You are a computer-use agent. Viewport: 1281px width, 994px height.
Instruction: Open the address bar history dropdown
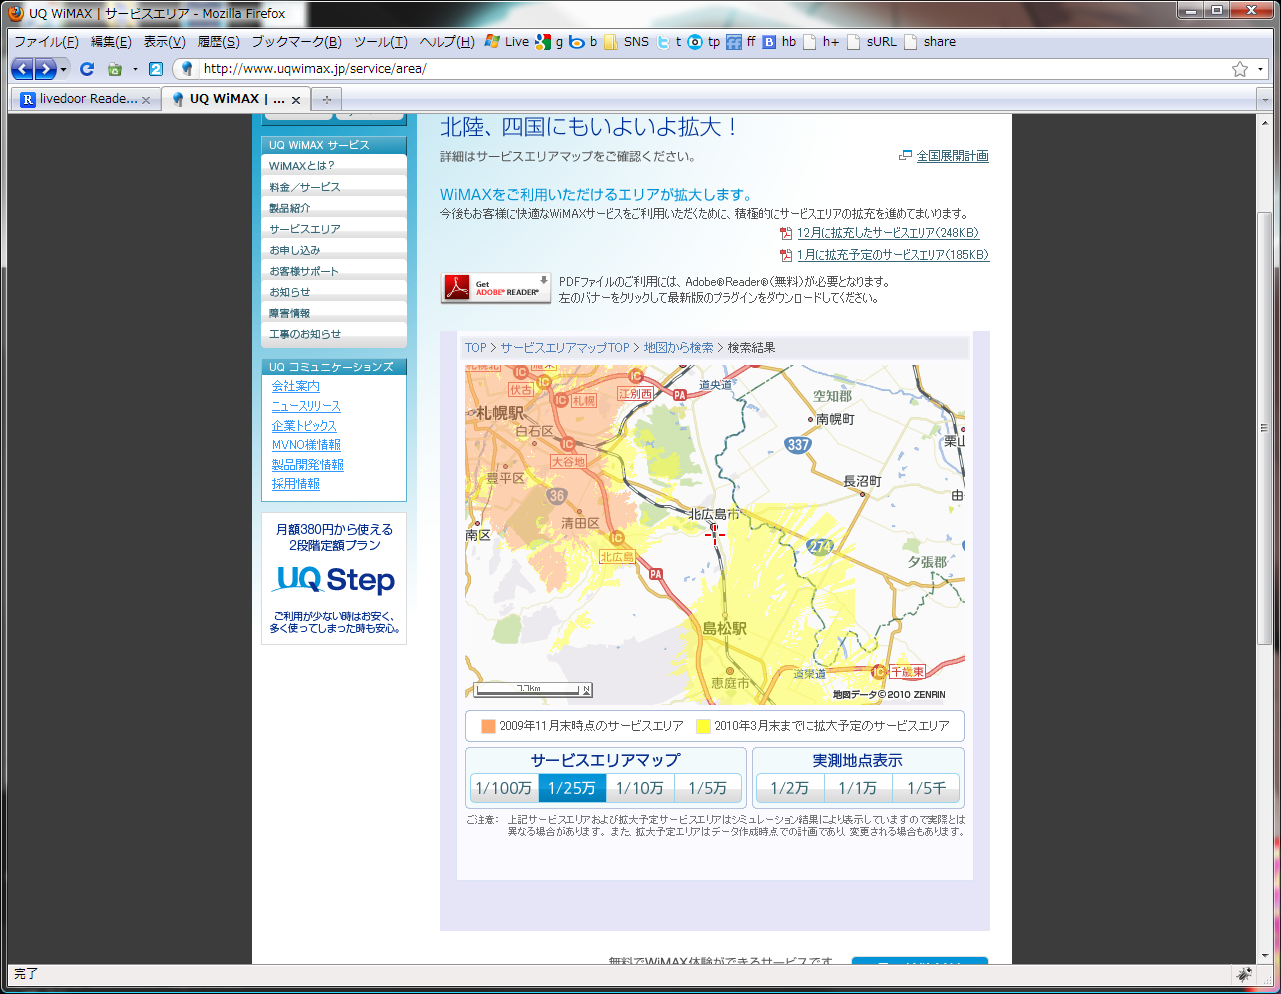[1260, 69]
